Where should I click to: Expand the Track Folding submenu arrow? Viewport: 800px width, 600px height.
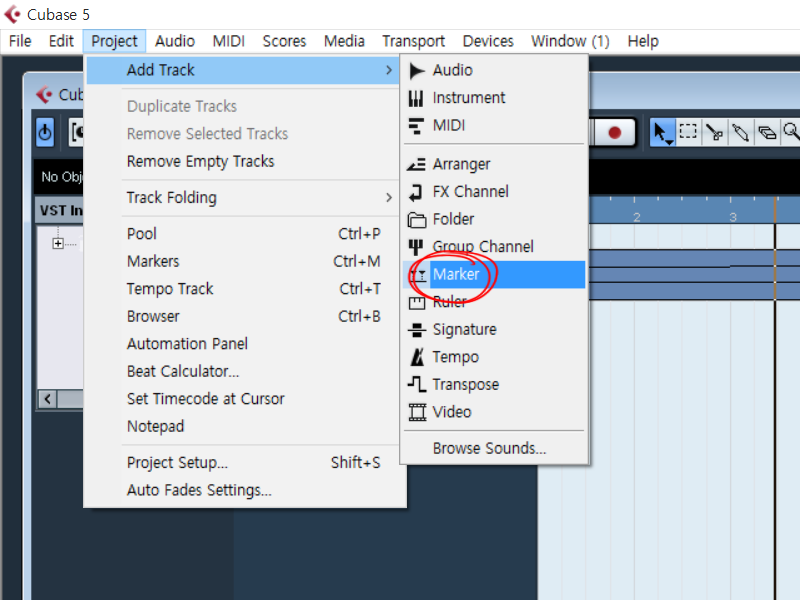click(x=389, y=197)
